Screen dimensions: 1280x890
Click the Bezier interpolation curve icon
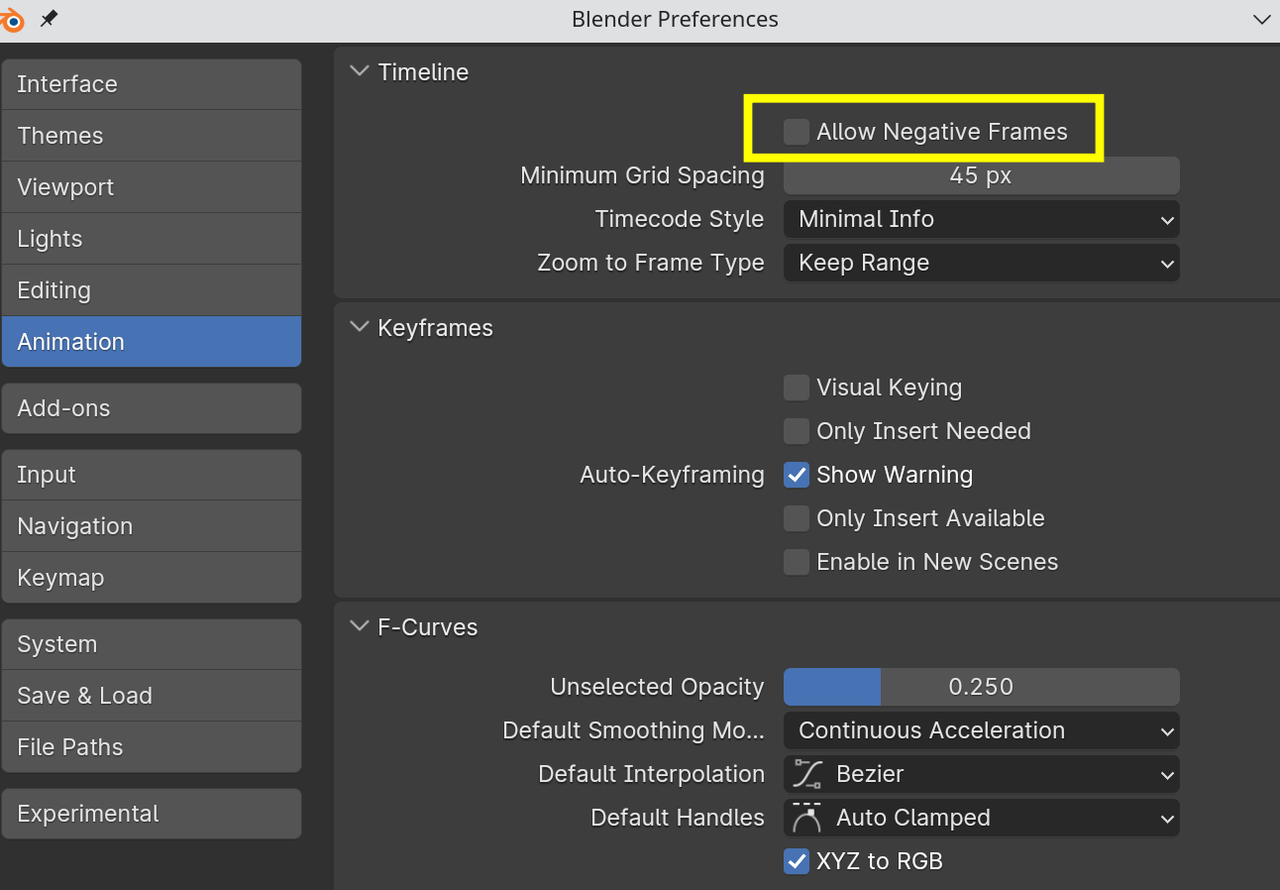[807, 774]
